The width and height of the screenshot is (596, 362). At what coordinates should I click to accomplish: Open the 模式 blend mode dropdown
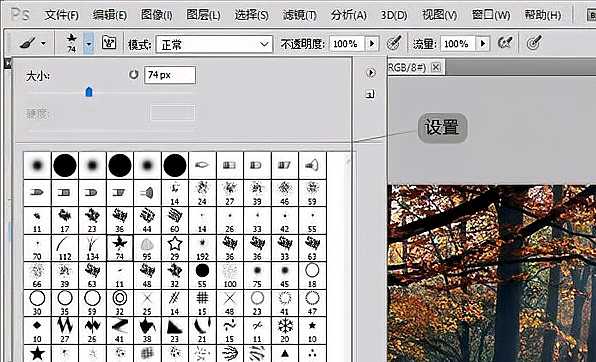(x=214, y=44)
